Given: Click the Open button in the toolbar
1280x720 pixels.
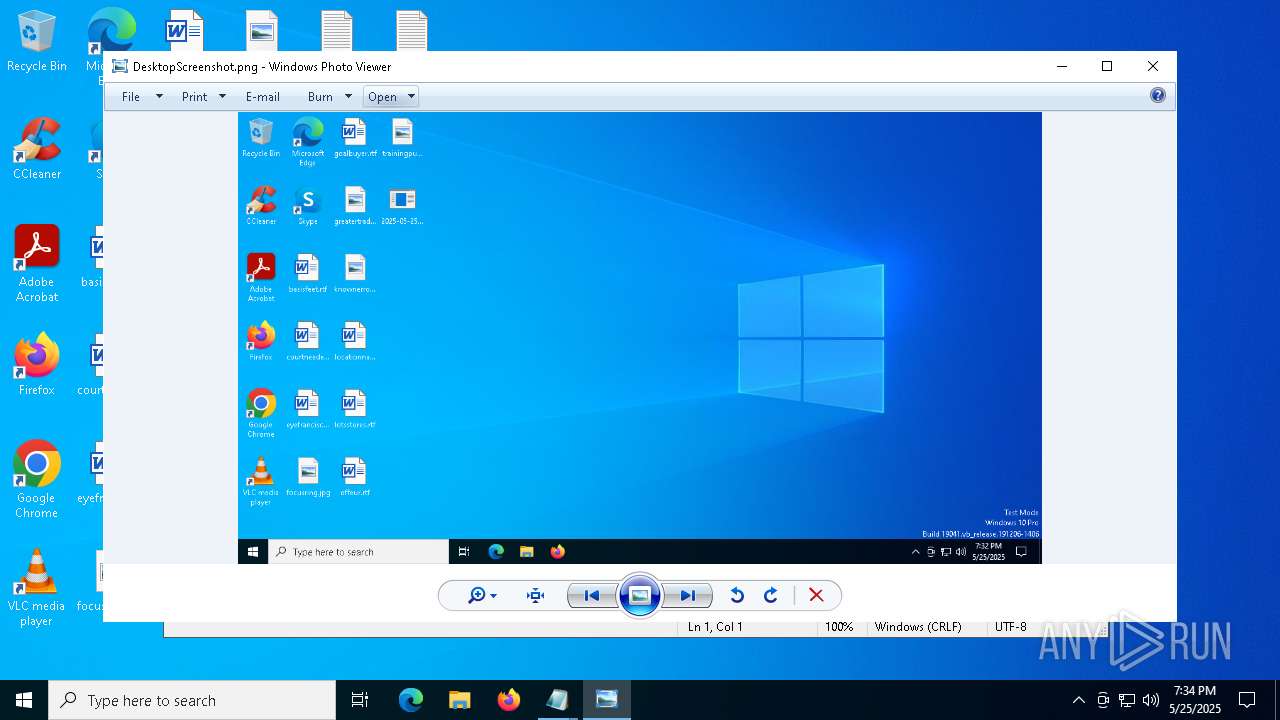Looking at the screenshot, I should point(382,97).
